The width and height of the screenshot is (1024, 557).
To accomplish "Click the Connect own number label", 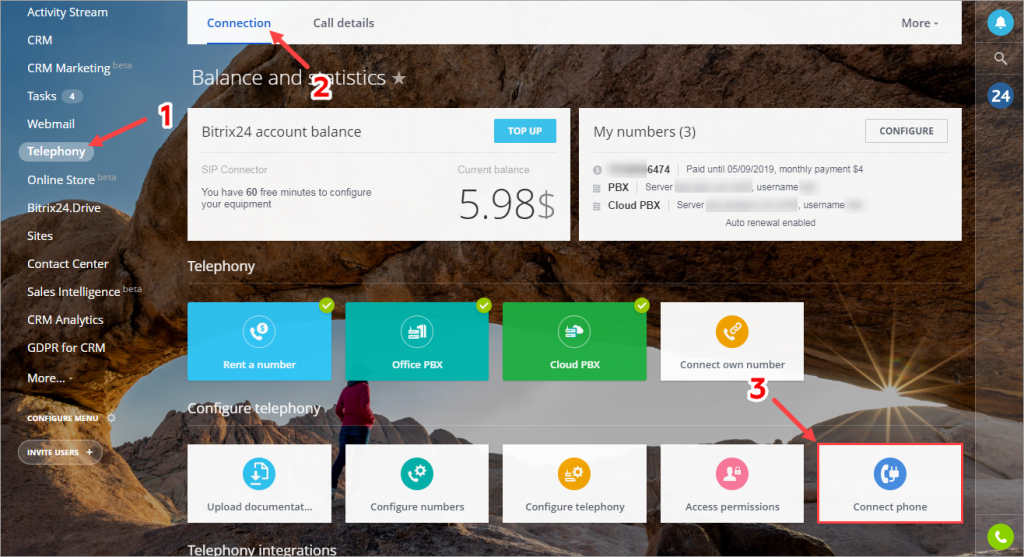I will 732,364.
